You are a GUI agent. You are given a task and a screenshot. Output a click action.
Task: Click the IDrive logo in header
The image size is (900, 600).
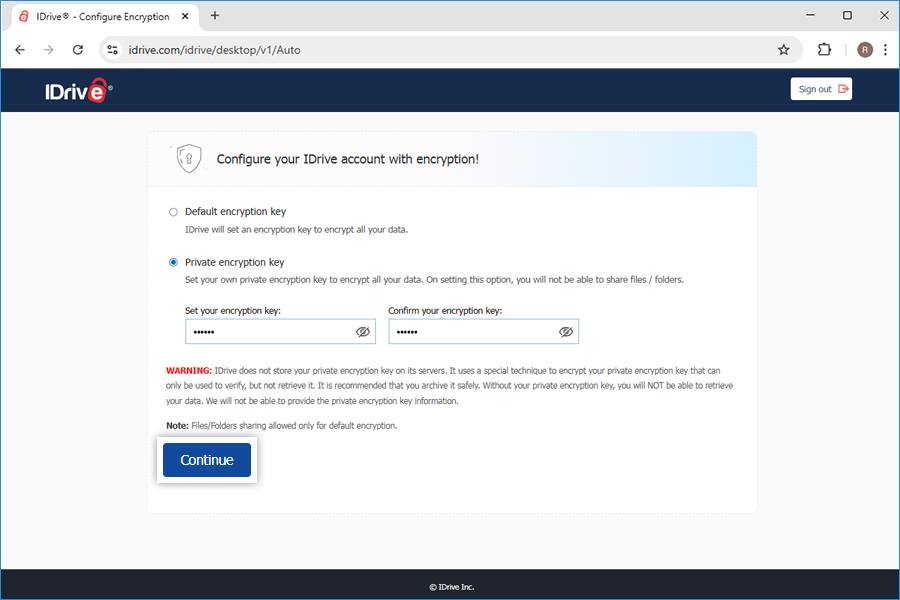[x=79, y=90]
